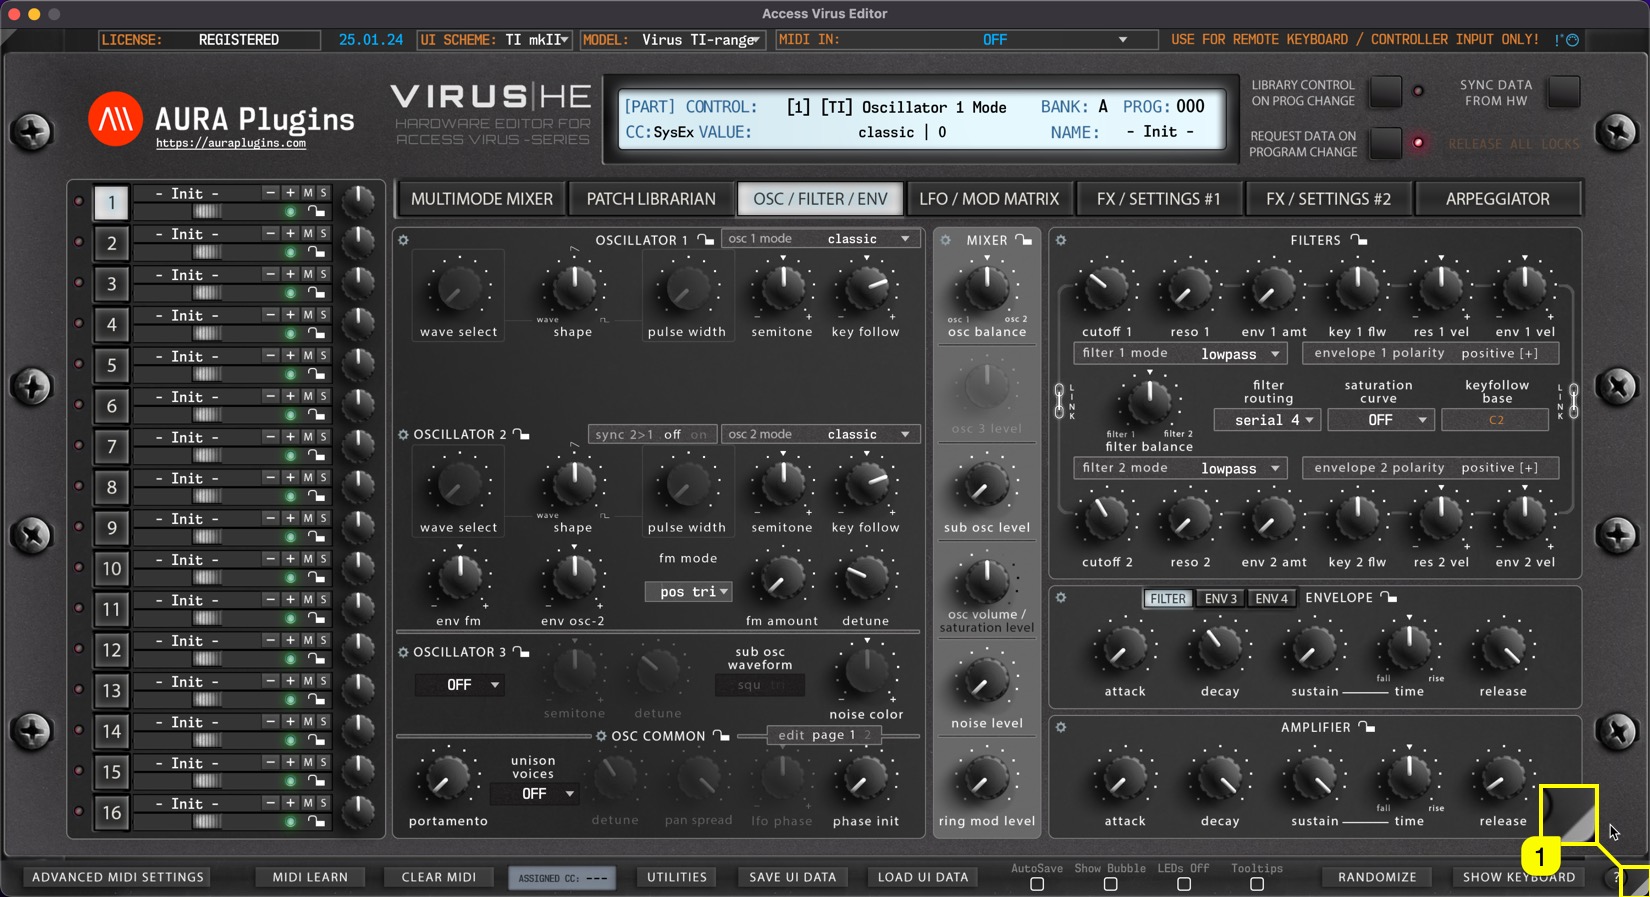Screen dimensions: 1650x897
Task: Switch to the LFO / MOD MATRIX tab
Action: pyautogui.click(x=988, y=199)
